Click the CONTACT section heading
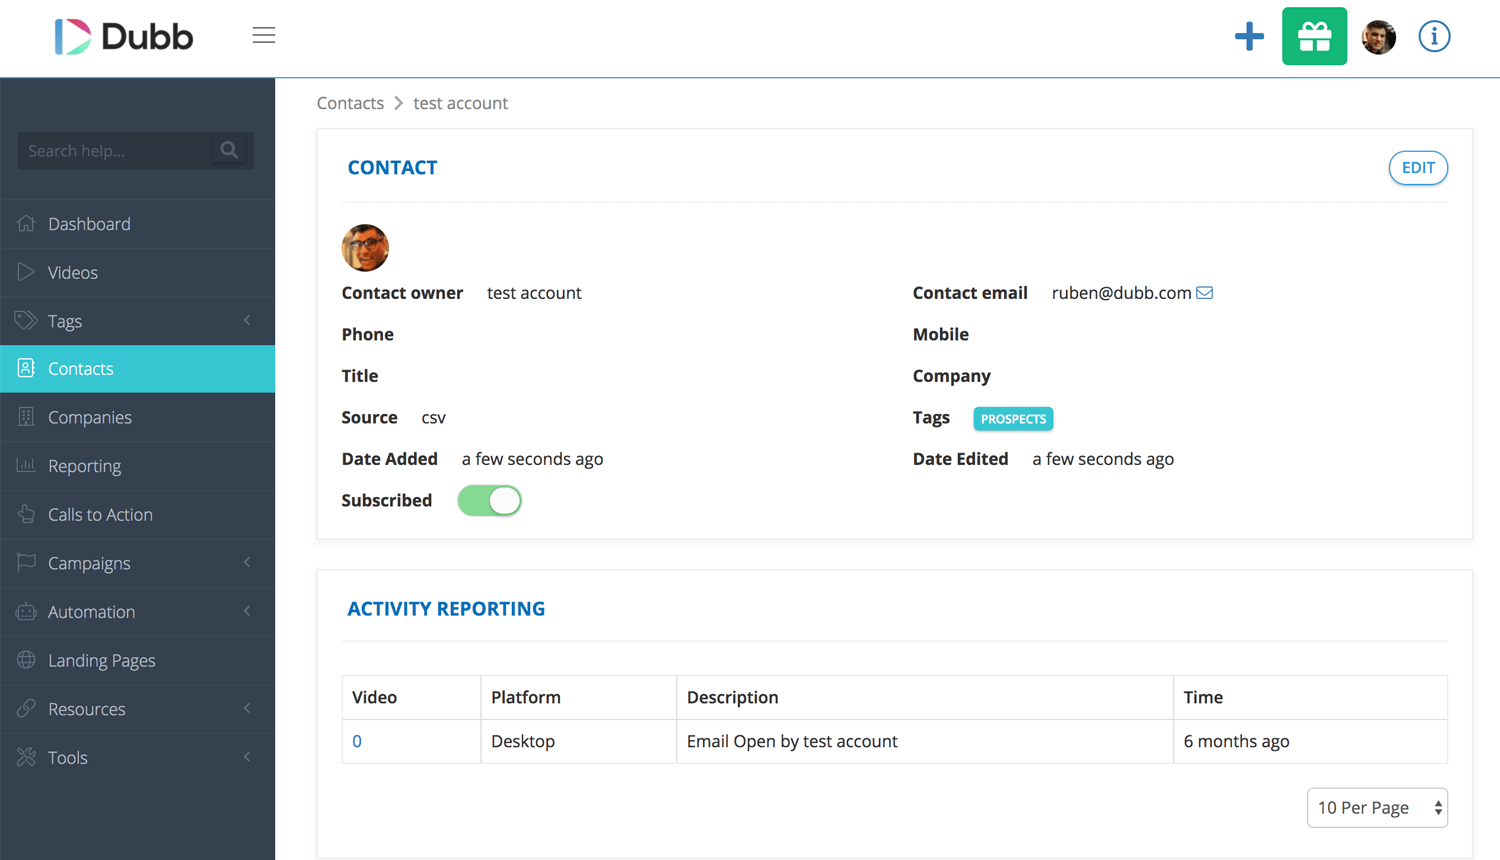Screen dimensions: 1500x860 tap(392, 168)
